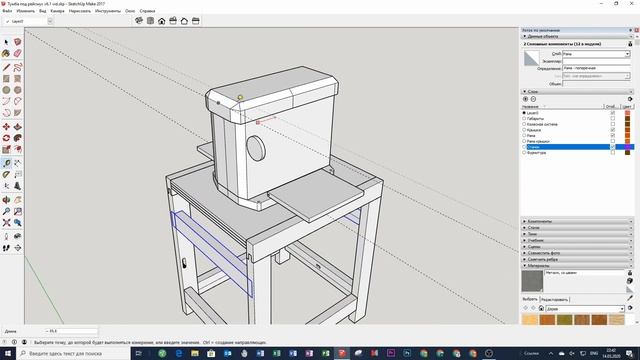The width and height of the screenshot is (640, 360).
Task: Click current material preview thumbnail
Action: coord(532,281)
